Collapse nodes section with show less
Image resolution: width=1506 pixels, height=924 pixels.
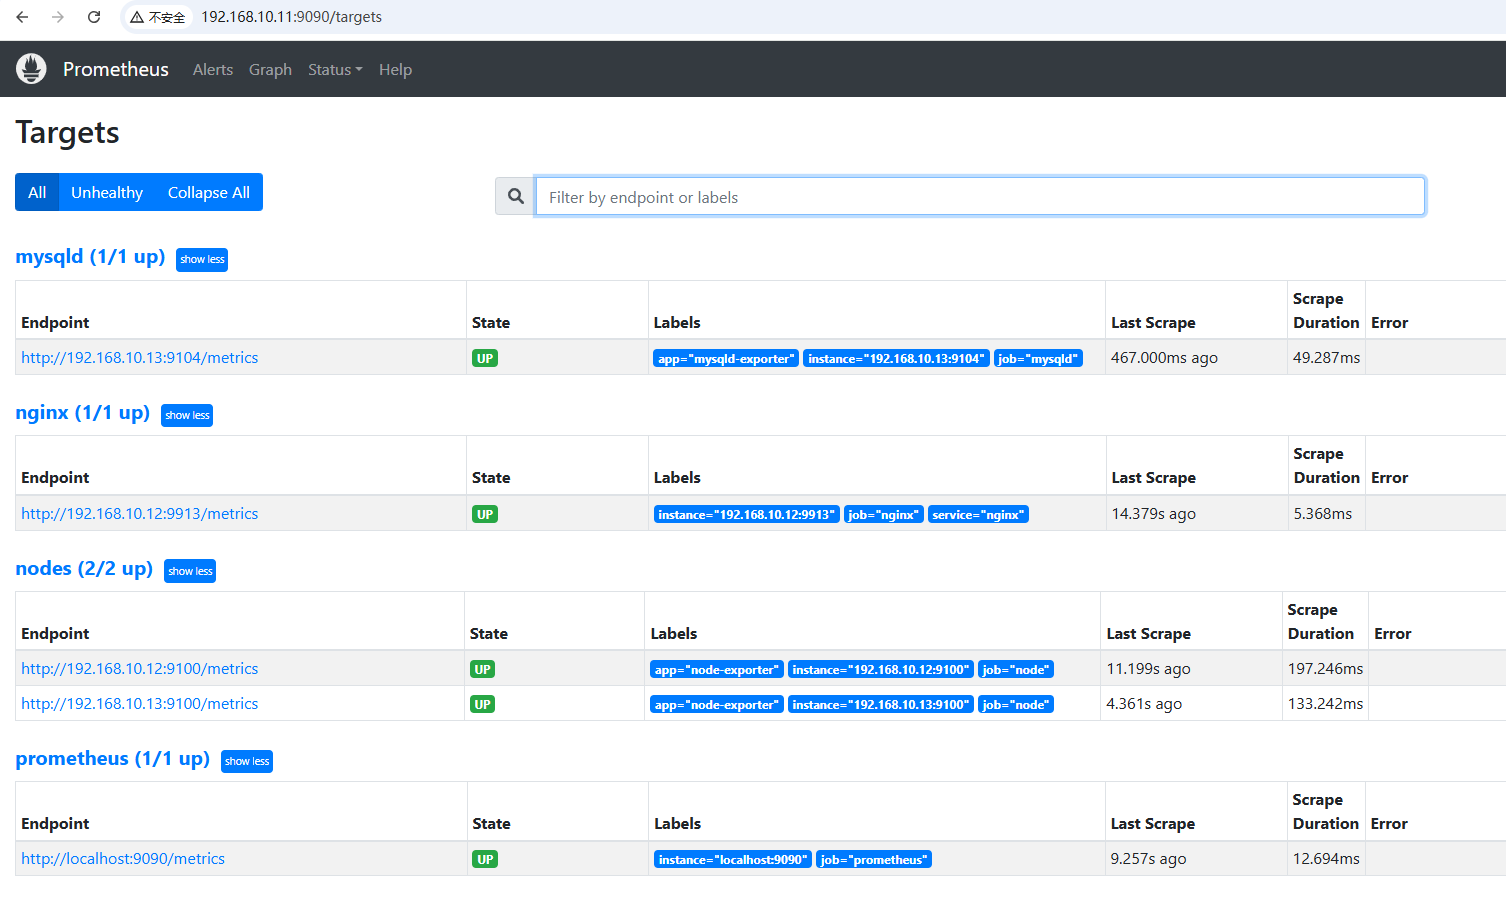point(190,571)
